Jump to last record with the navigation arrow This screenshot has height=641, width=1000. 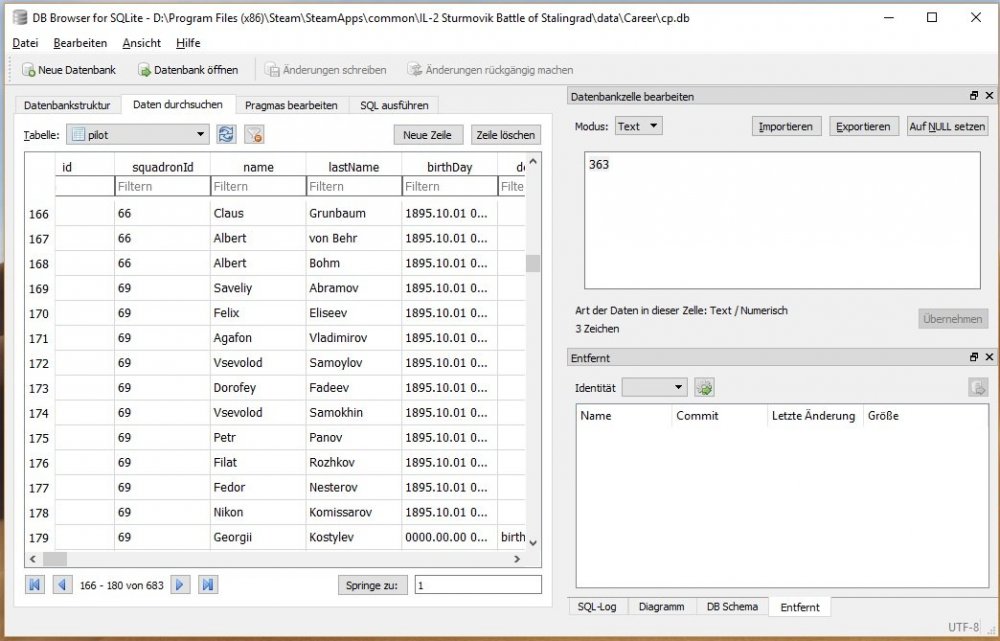coord(208,585)
